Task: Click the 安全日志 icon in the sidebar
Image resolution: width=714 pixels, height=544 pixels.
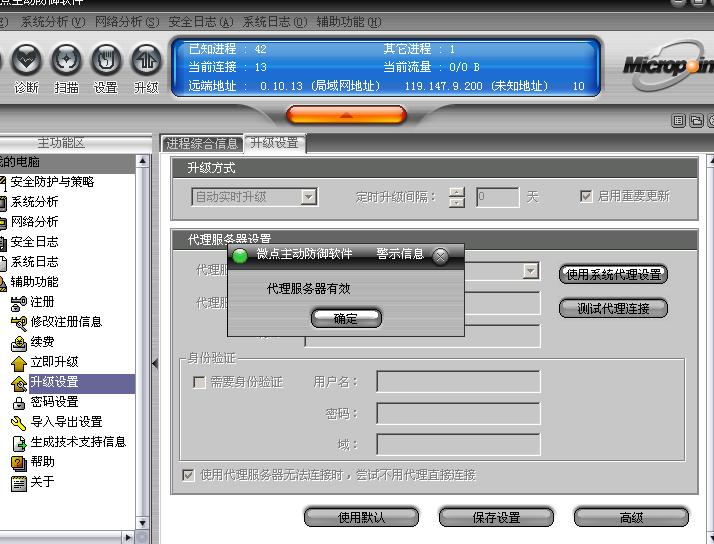Action: click(x=2, y=243)
